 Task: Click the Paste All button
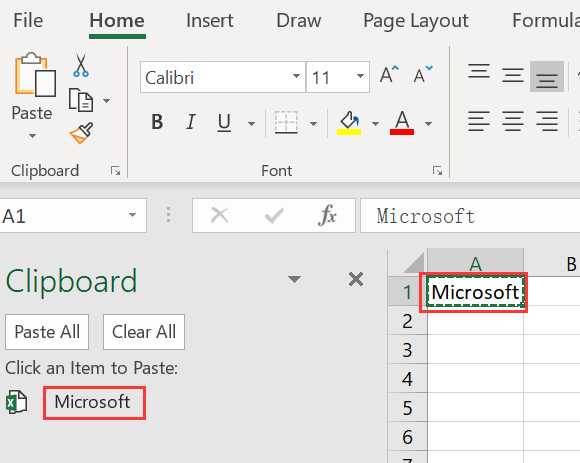[x=47, y=332]
